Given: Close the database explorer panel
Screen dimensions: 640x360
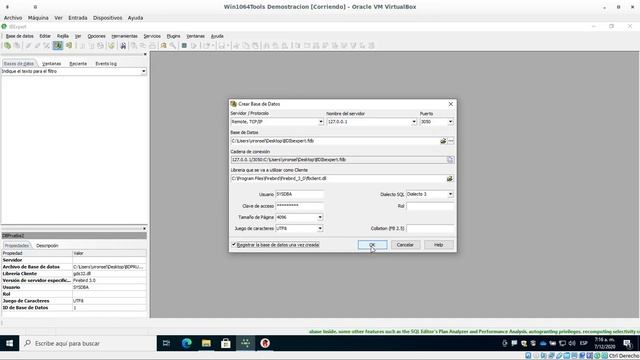Looking at the screenshot, I should pyautogui.click(x=144, y=54).
